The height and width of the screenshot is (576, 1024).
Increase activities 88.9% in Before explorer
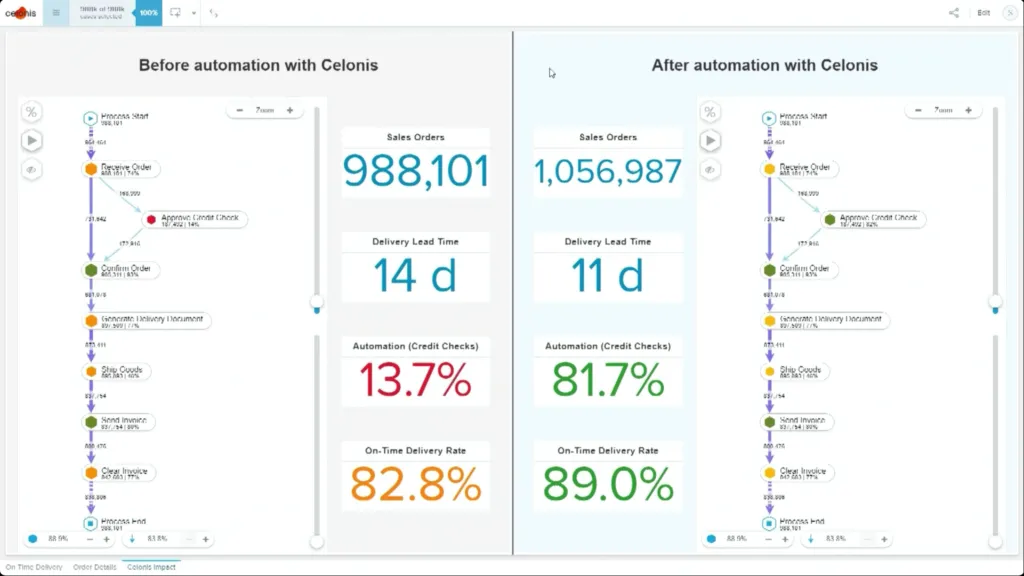106,539
